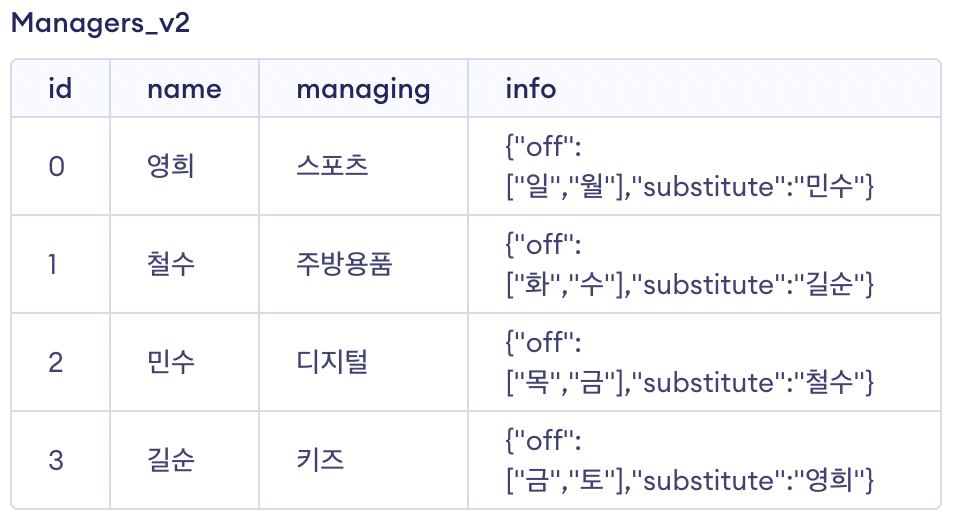Select the name cell 철수
The height and width of the screenshot is (528, 960).
pos(170,264)
